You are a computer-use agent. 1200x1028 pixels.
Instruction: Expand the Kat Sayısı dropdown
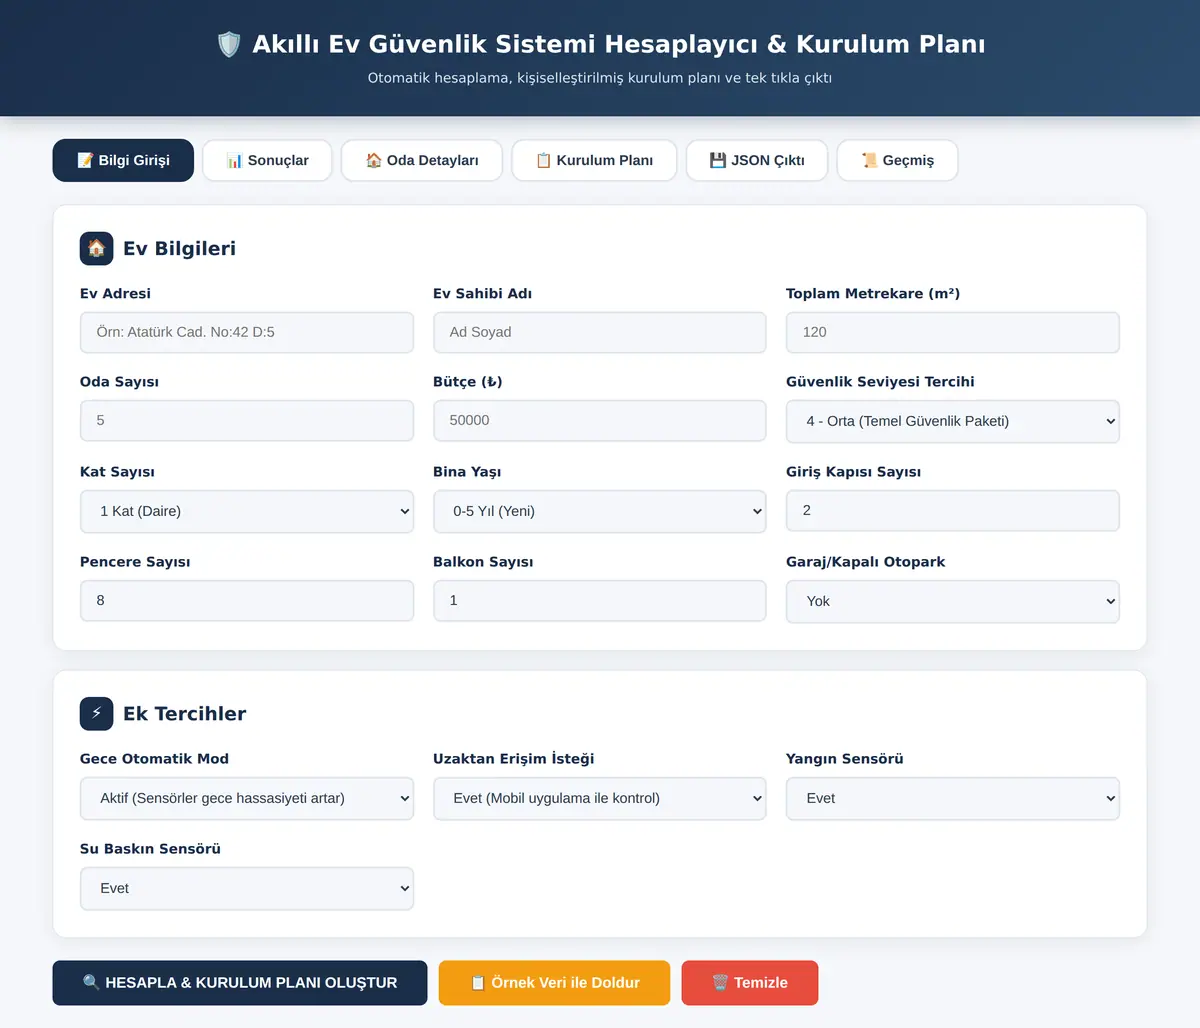pos(247,511)
